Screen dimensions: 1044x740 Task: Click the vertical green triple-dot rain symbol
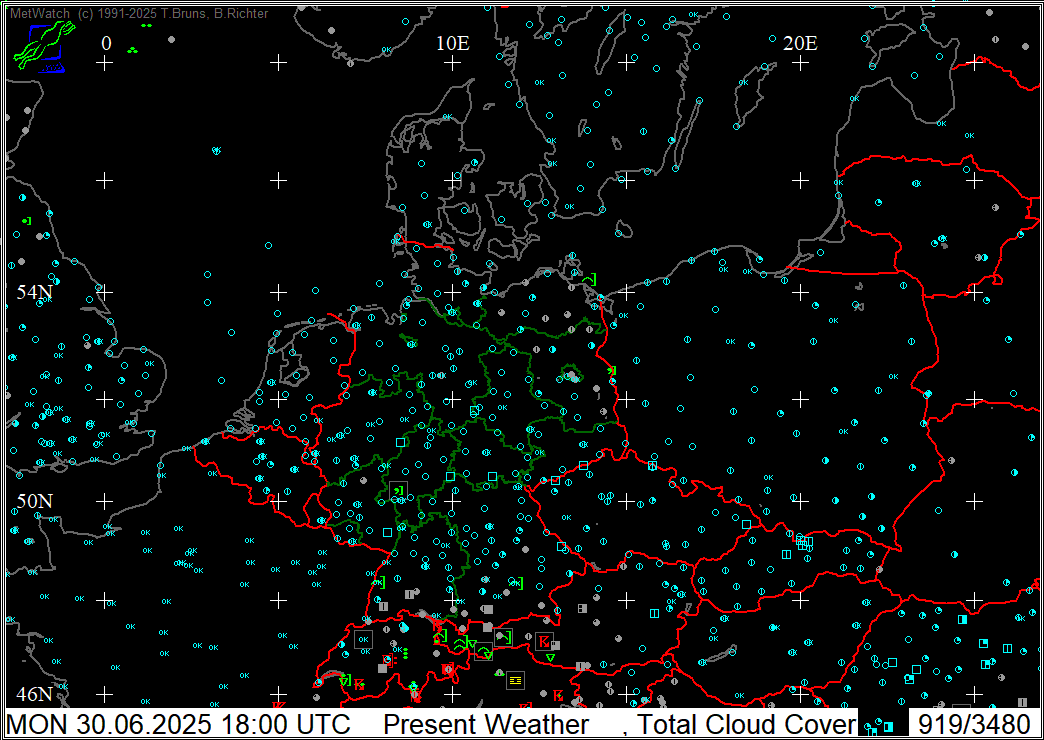(405, 652)
